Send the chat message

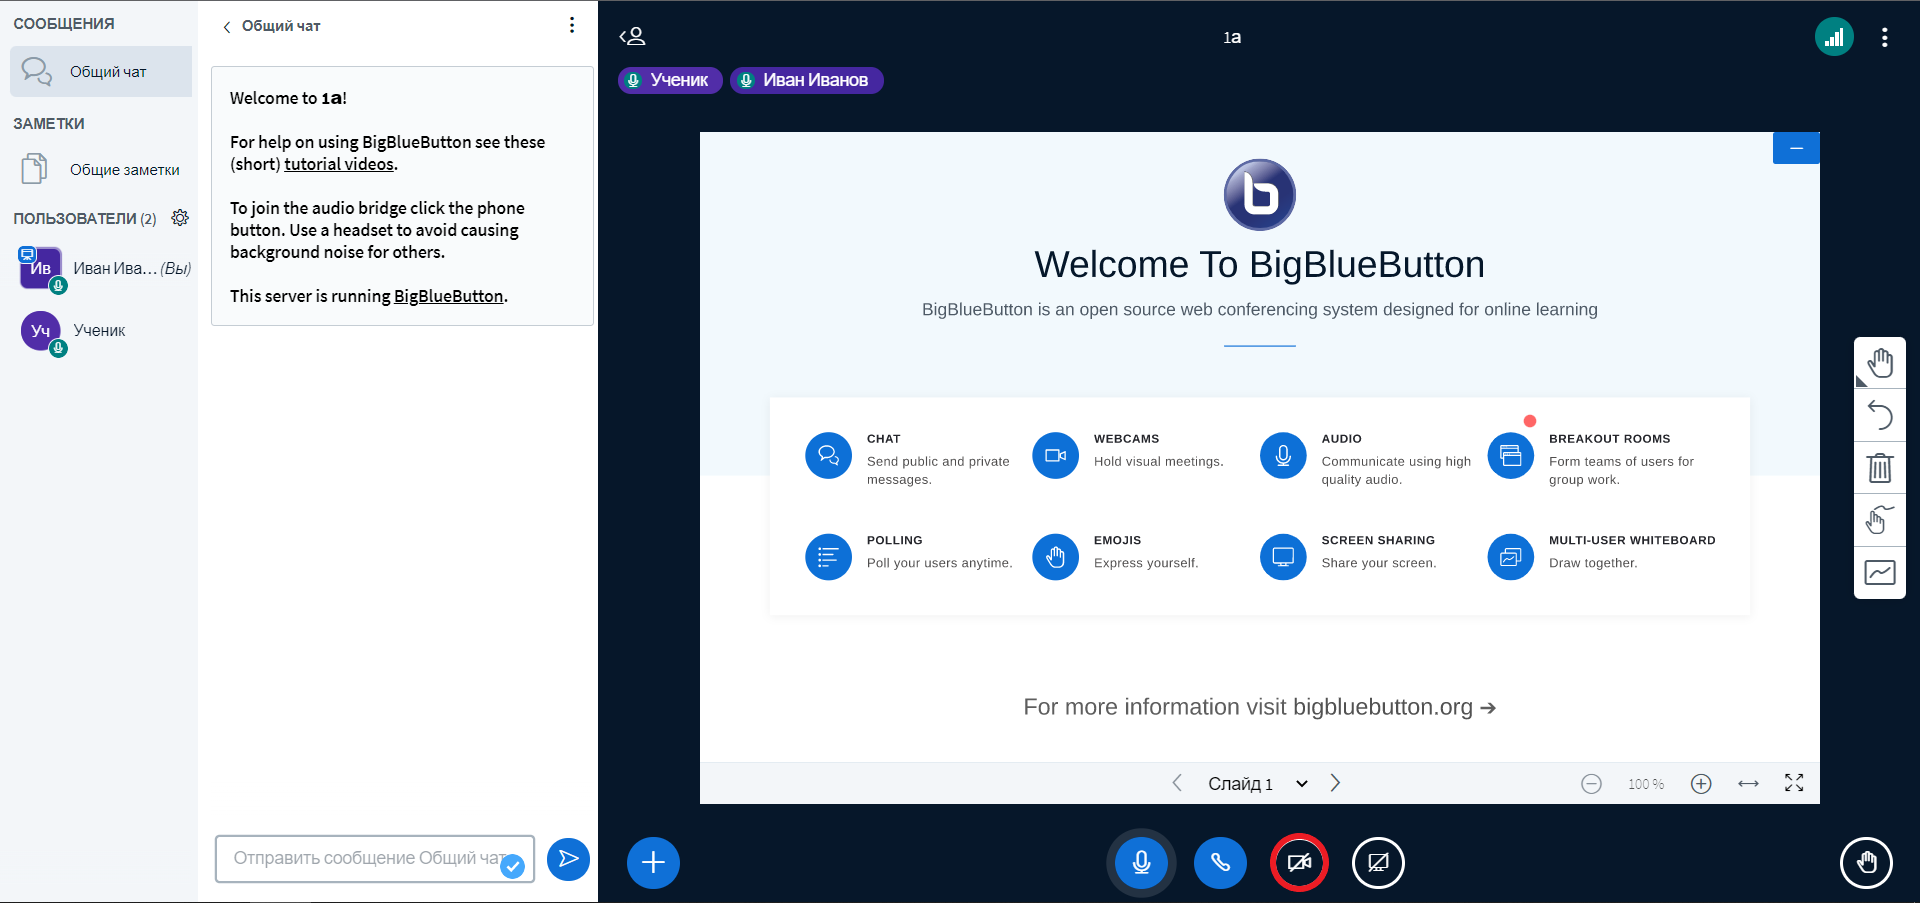pyautogui.click(x=568, y=859)
